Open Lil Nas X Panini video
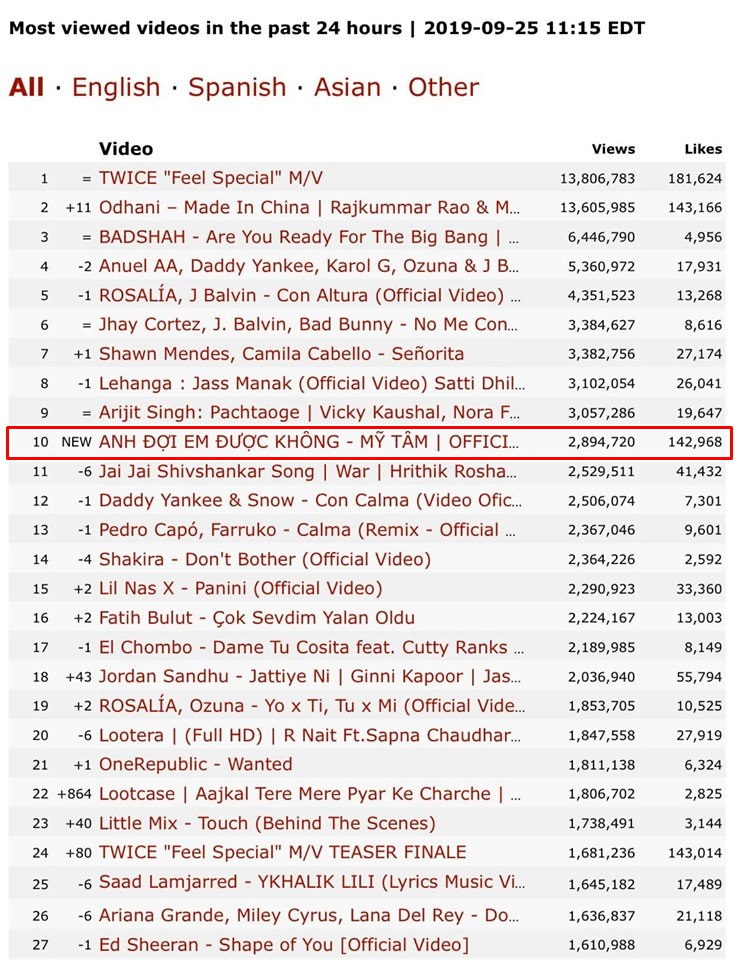 (240, 589)
